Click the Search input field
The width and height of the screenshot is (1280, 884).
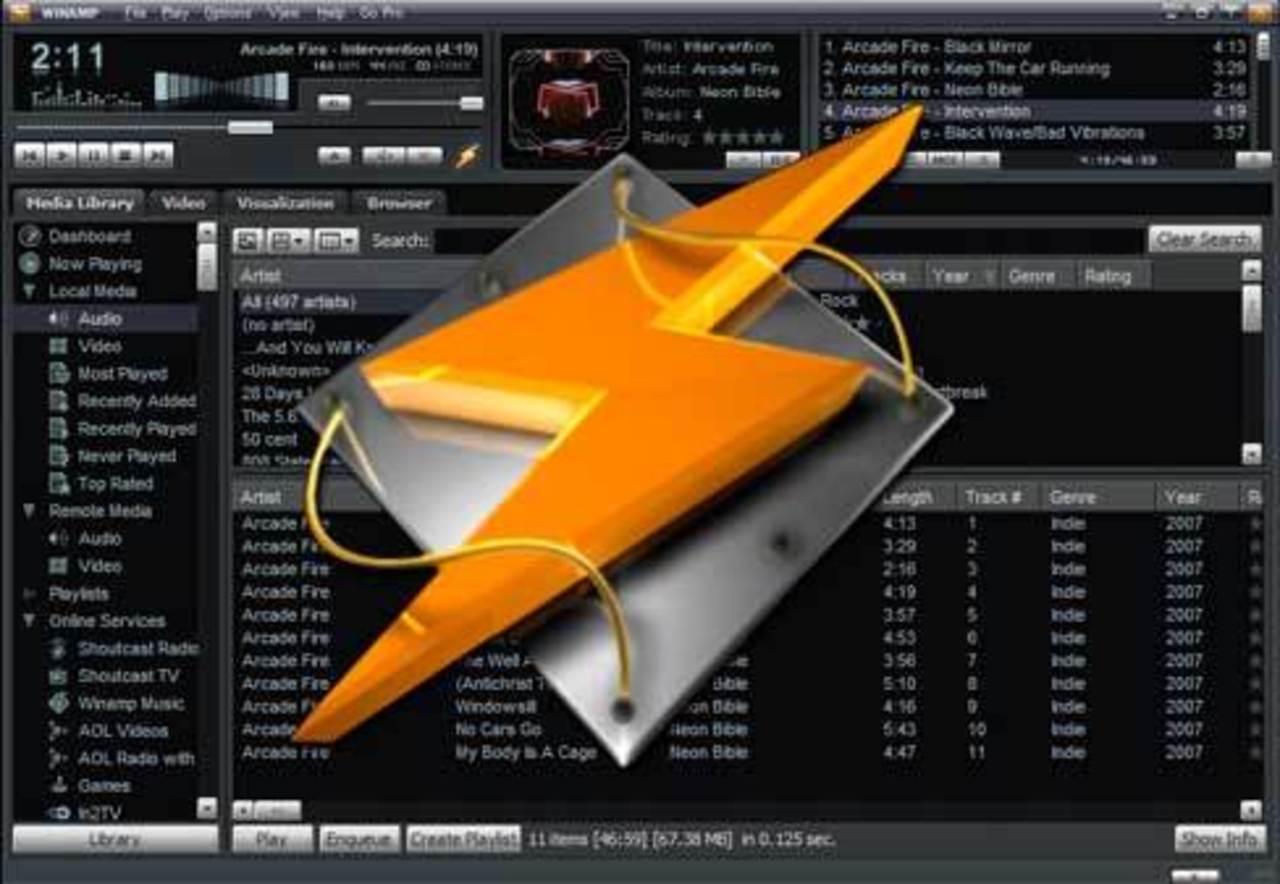tap(790, 241)
